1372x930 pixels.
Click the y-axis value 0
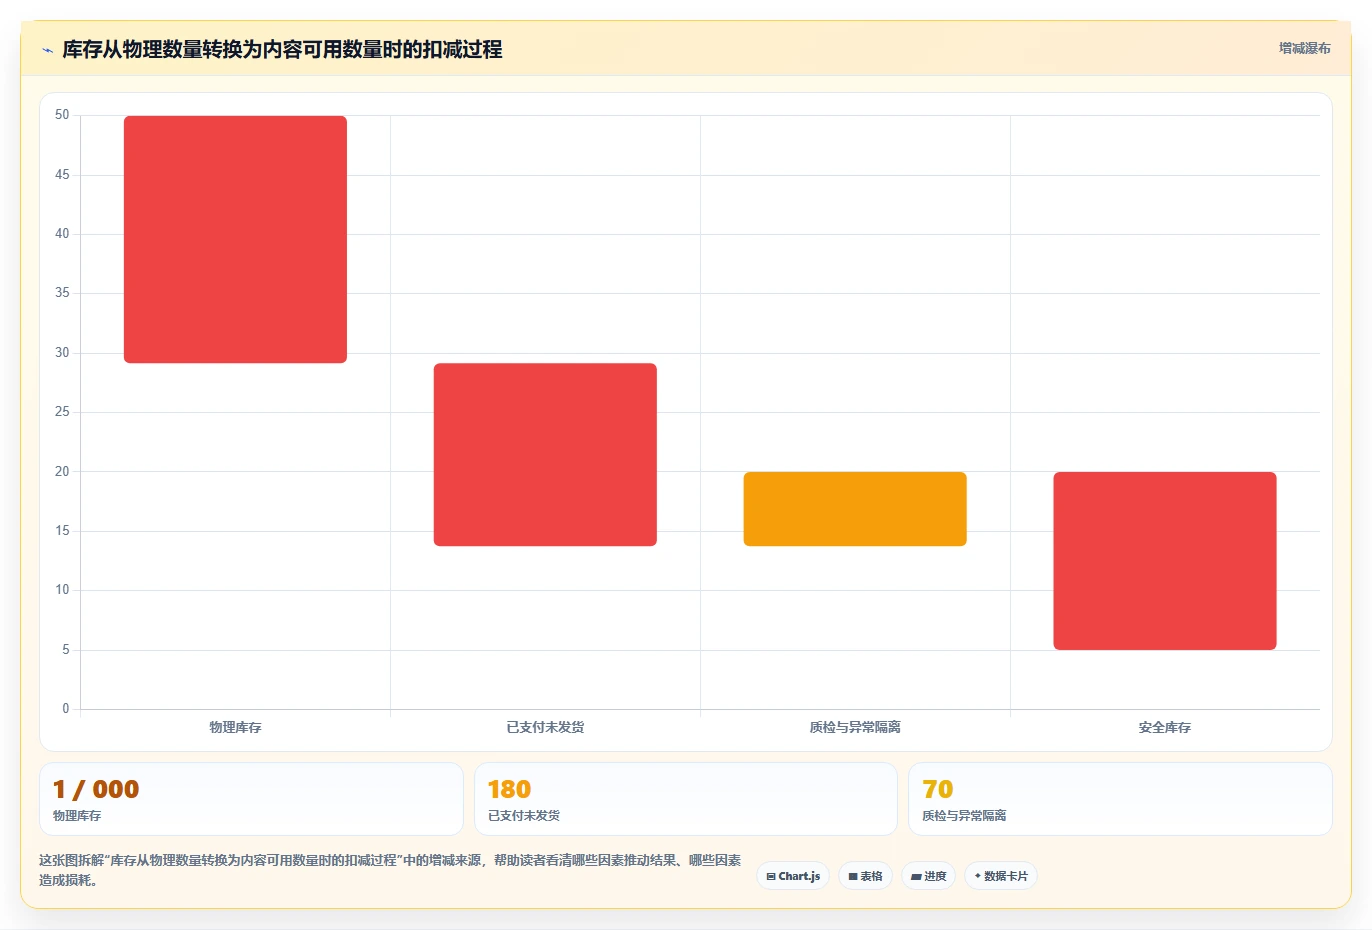pos(66,709)
